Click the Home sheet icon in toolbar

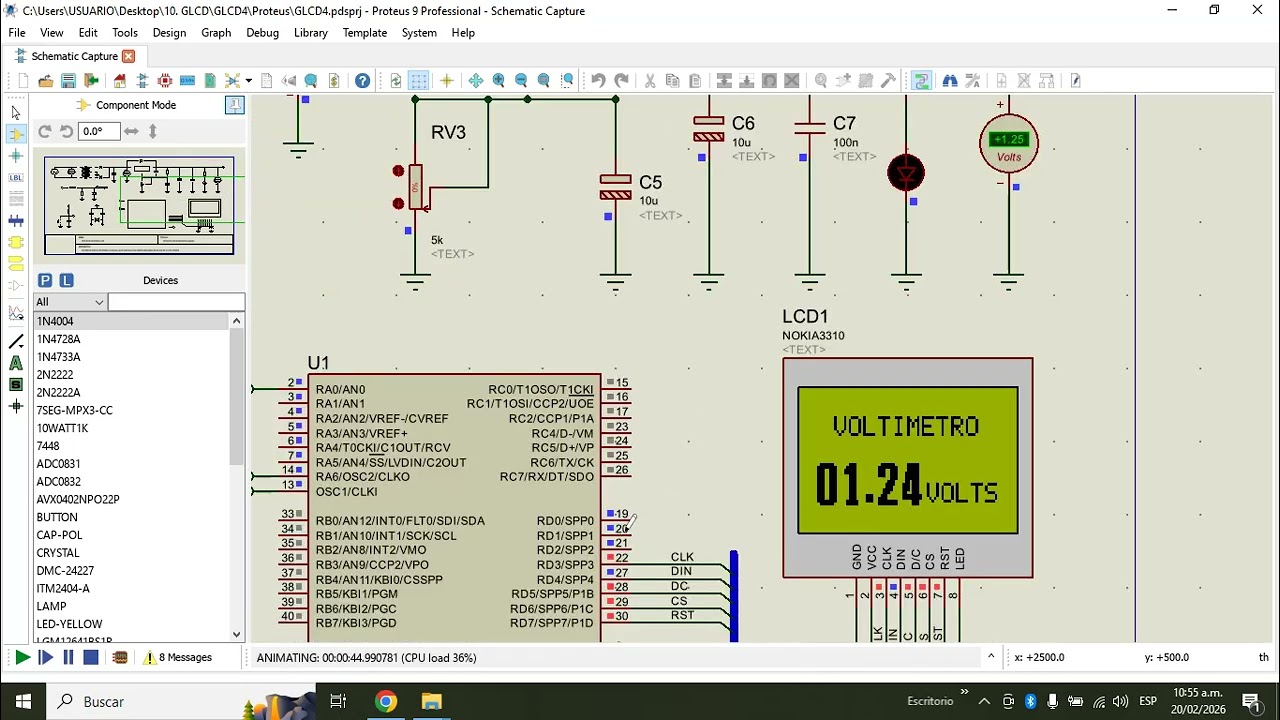[120, 81]
